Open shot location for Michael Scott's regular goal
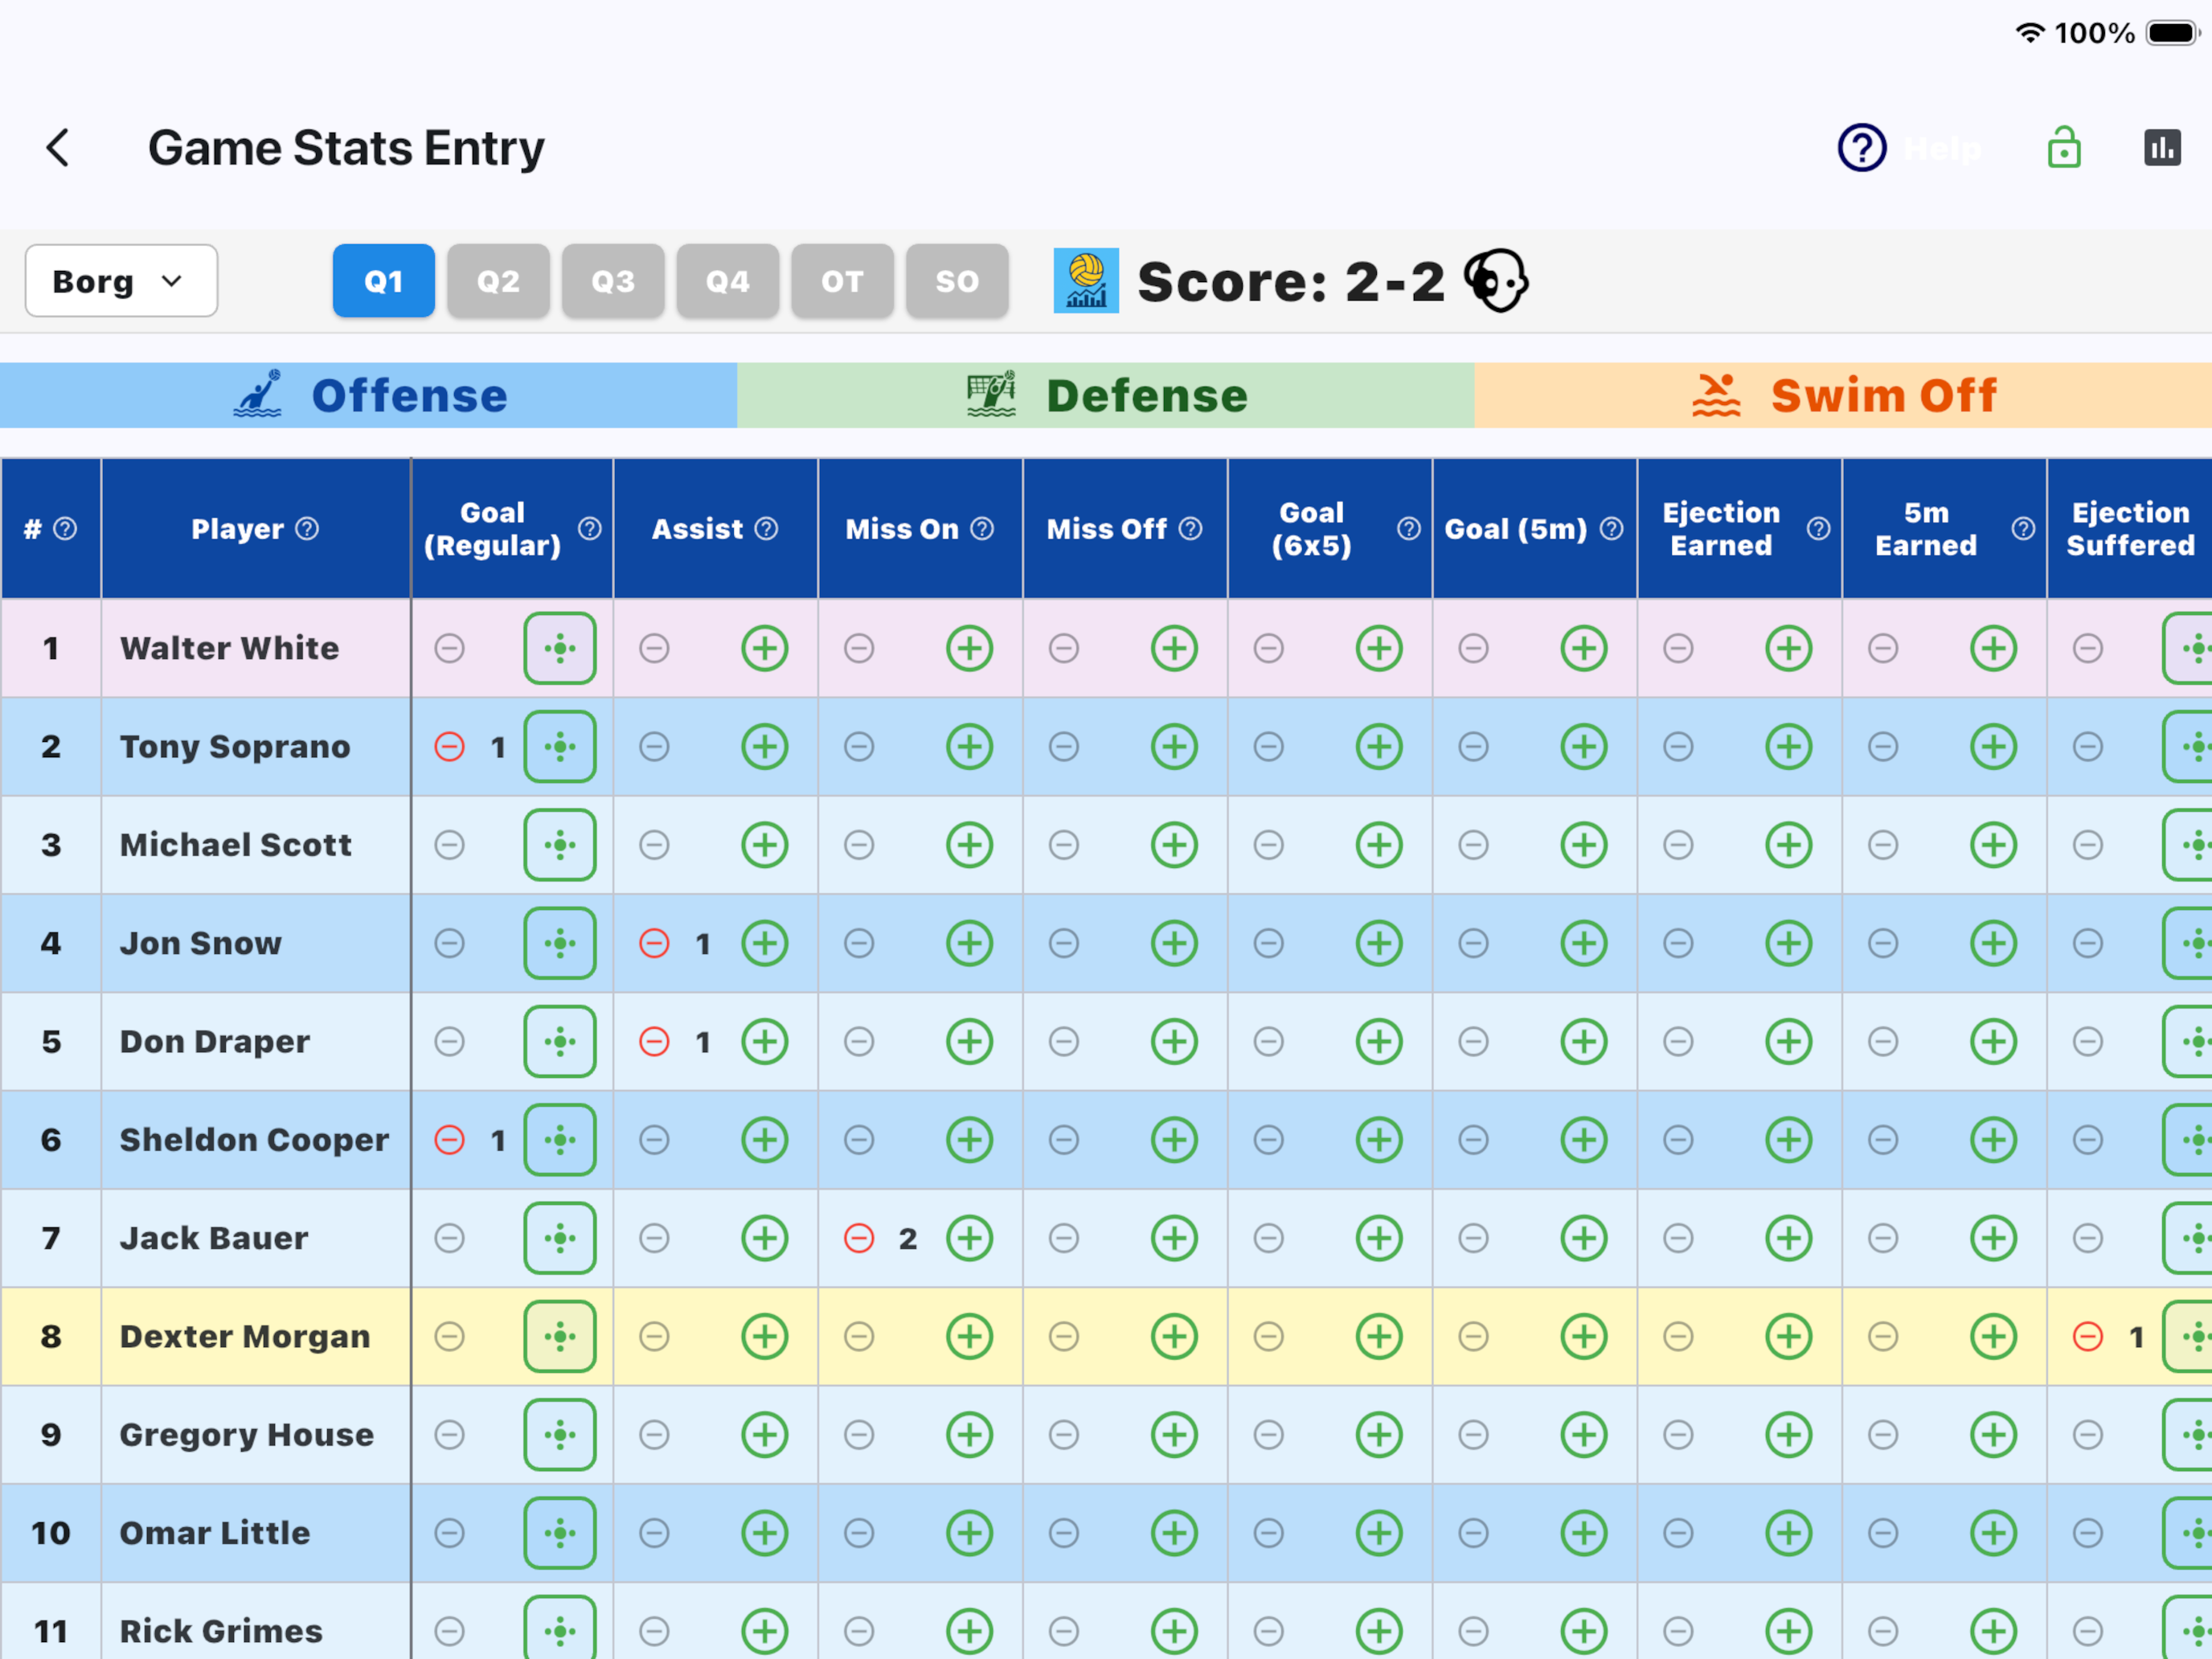The image size is (2212, 1659). tap(560, 845)
